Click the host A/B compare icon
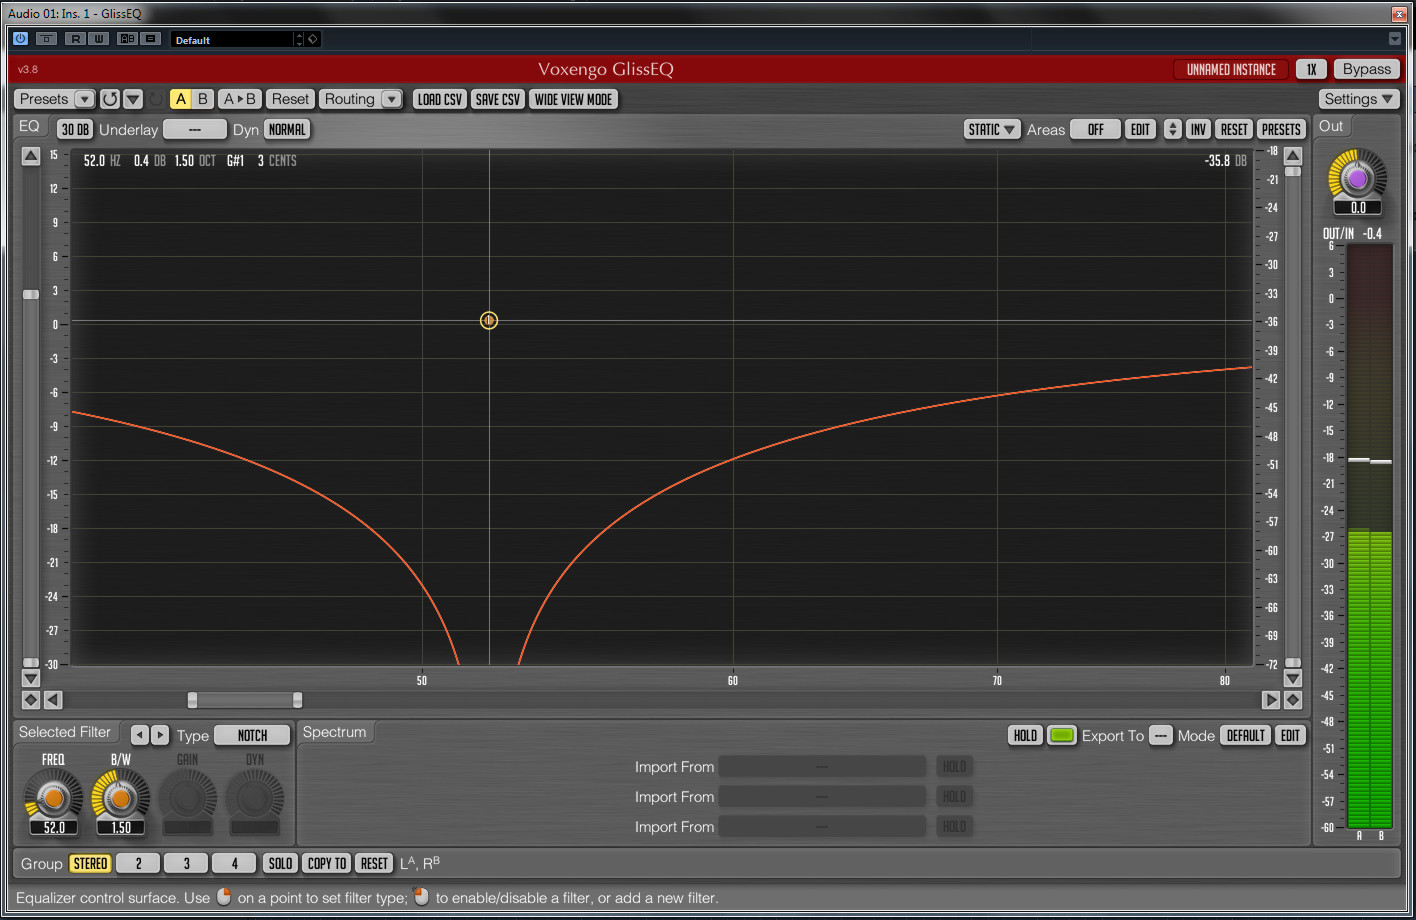1416x920 pixels. (x=127, y=38)
